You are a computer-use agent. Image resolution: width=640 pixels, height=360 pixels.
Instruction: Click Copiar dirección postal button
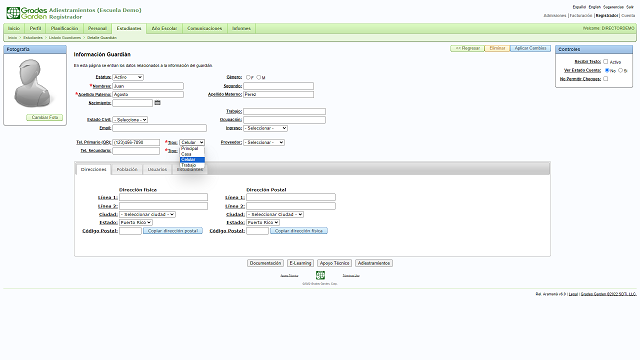point(173,231)
